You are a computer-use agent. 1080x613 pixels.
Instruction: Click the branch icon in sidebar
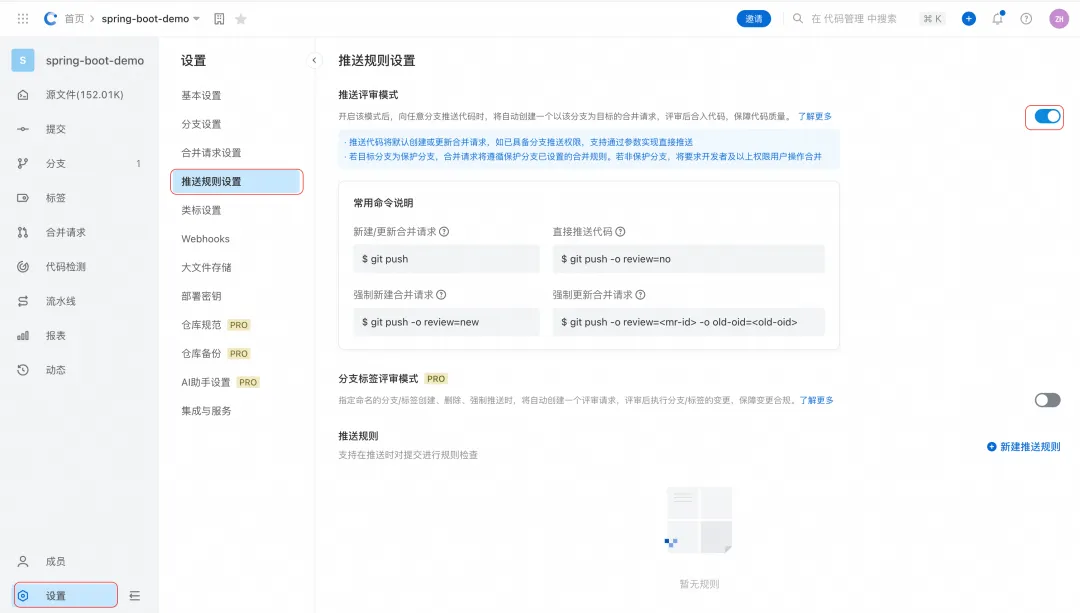[x=23, y=163]
